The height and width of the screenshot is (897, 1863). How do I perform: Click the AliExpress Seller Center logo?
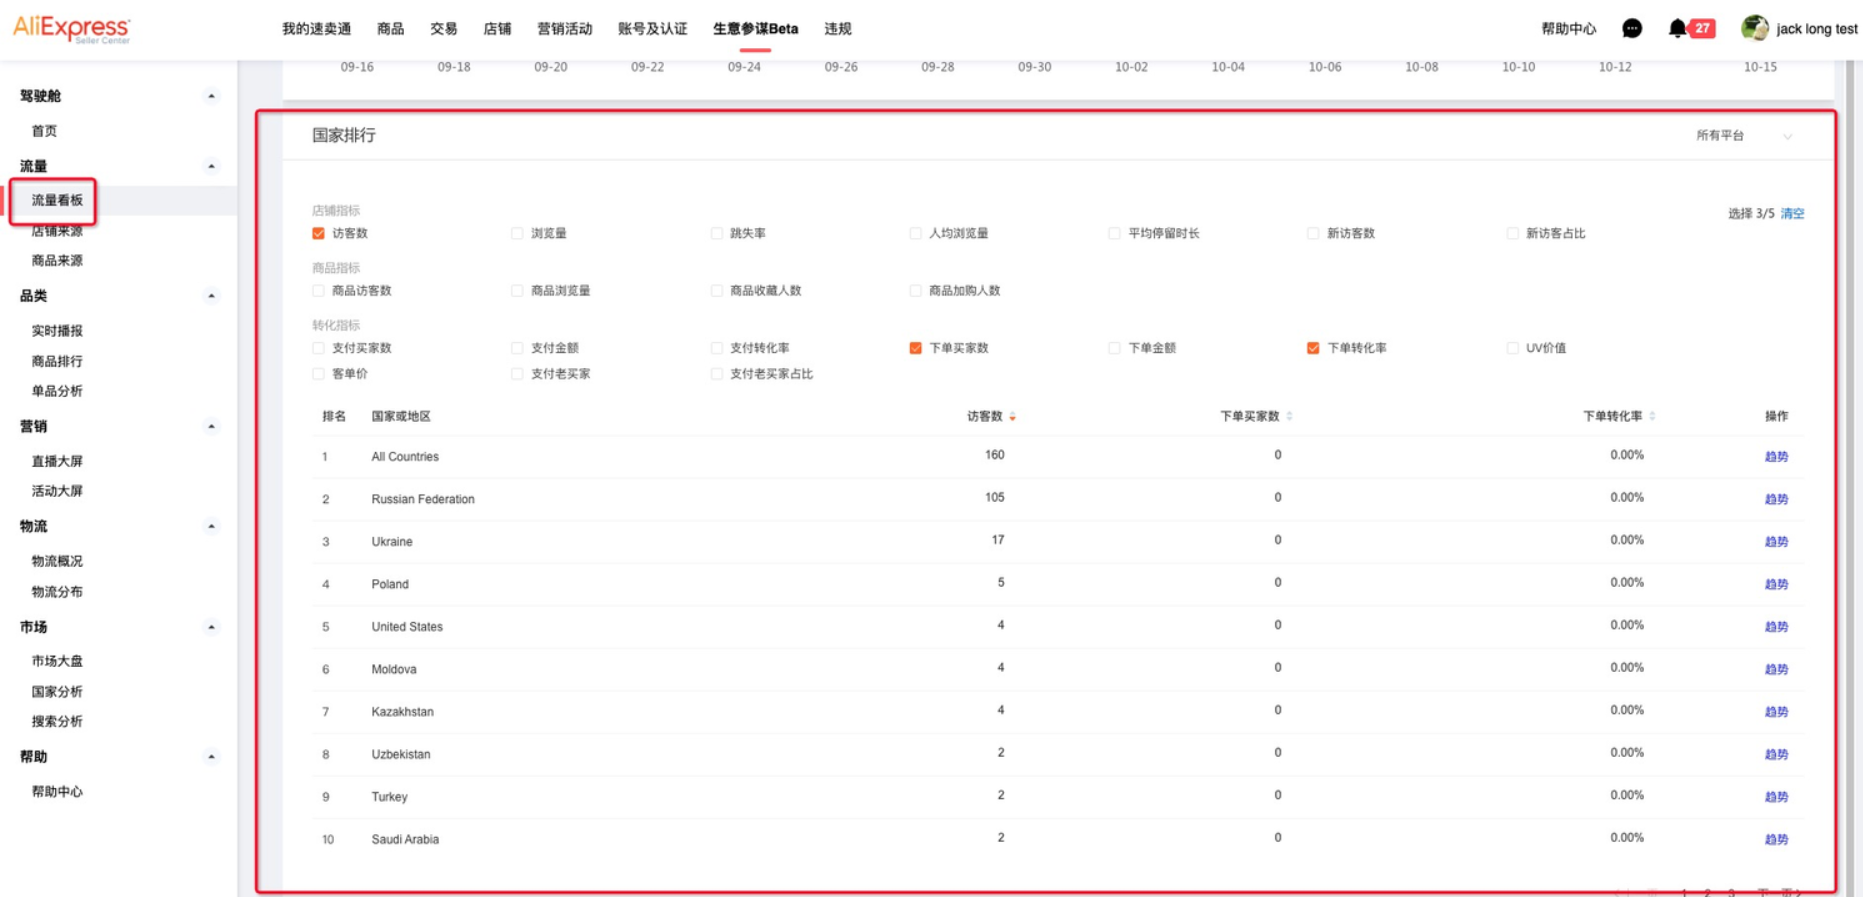[x=71, y=29]
